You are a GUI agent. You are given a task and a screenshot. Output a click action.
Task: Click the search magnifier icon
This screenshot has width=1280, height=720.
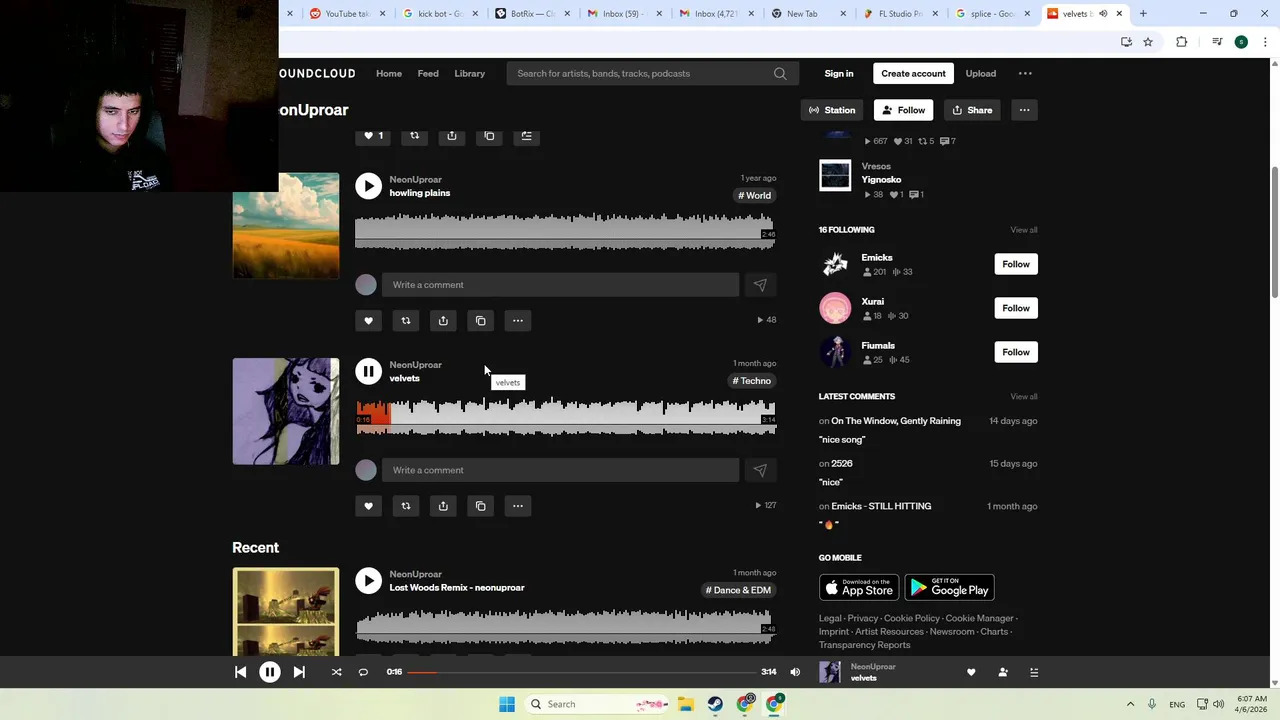[x=780, y=73]
